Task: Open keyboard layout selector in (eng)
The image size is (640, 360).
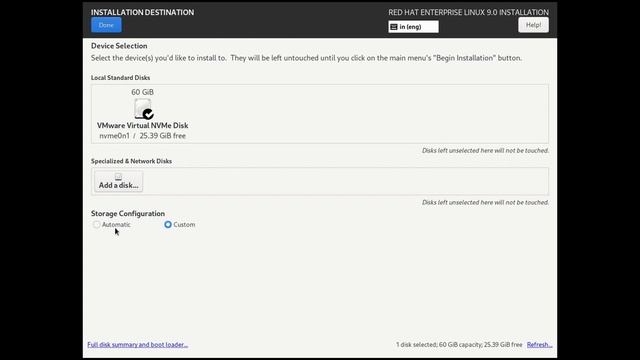Action: (x=413, y=27)
